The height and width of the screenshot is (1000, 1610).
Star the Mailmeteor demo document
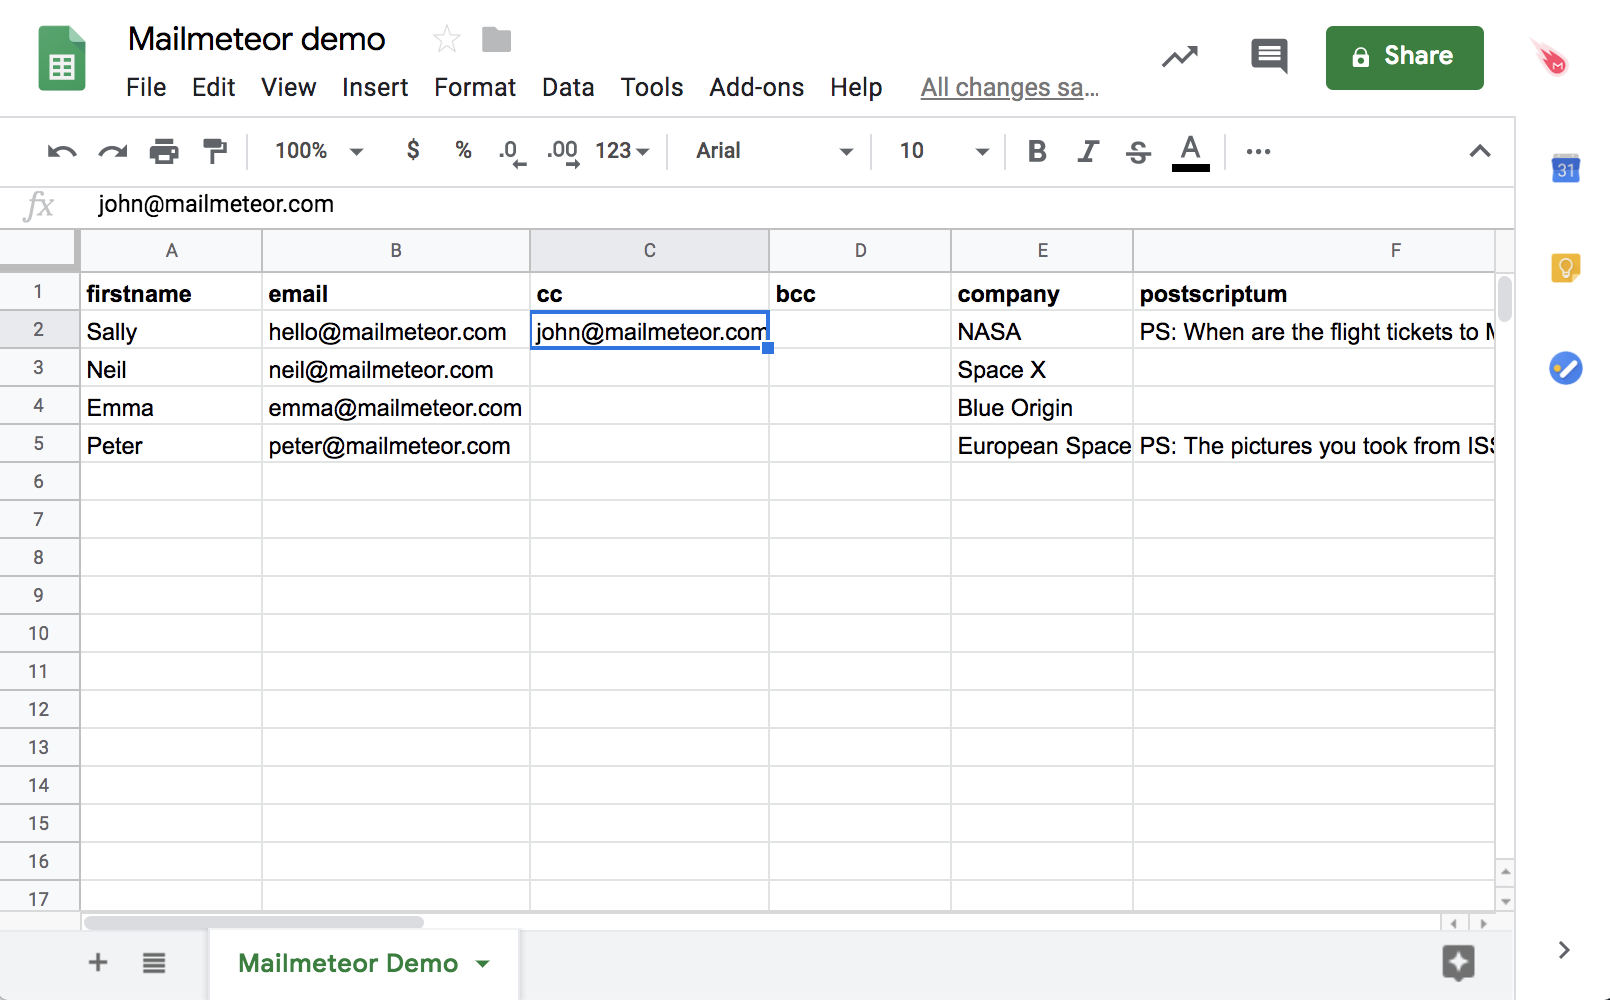446,40
